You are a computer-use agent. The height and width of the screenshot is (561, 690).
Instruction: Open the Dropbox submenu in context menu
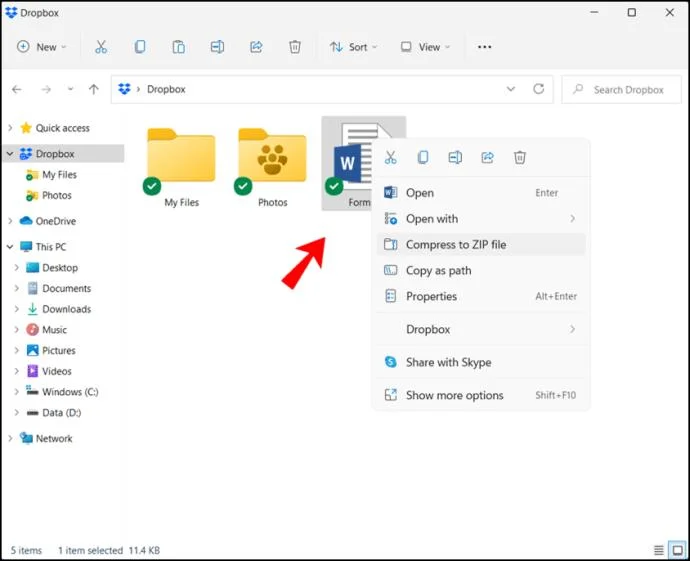[x=481, y=329]
